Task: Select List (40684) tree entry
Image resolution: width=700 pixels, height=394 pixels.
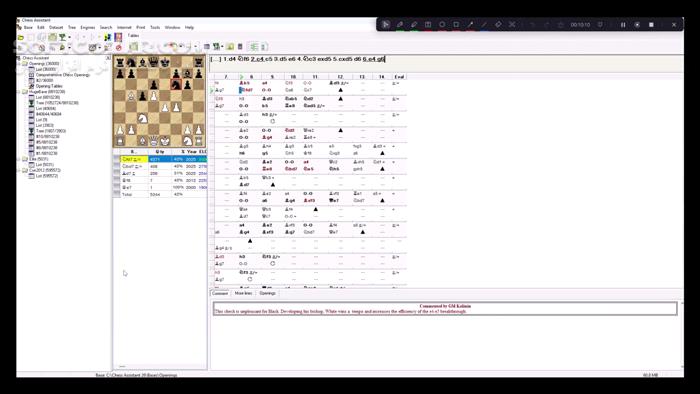Action: (x=46, y=109)
